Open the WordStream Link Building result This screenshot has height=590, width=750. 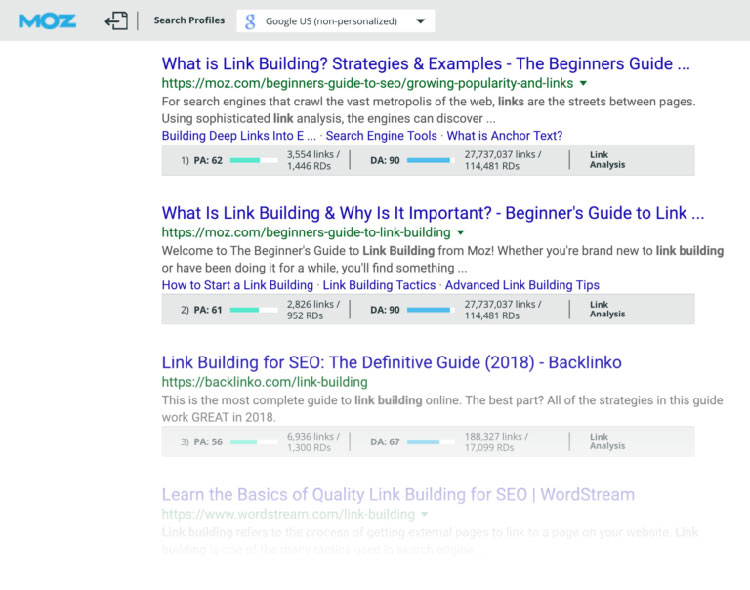click(398, 494)
